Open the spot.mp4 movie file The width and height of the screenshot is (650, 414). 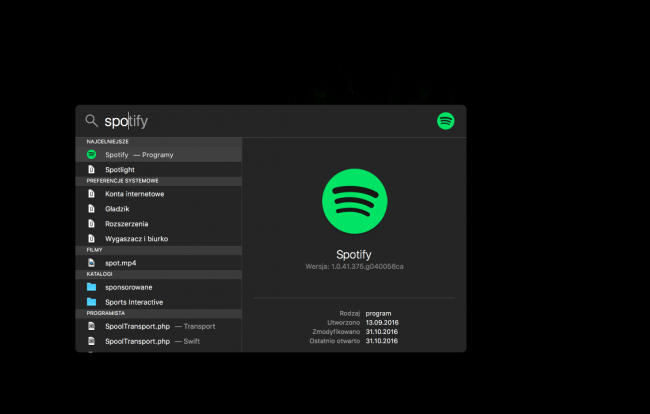[159, 263]
